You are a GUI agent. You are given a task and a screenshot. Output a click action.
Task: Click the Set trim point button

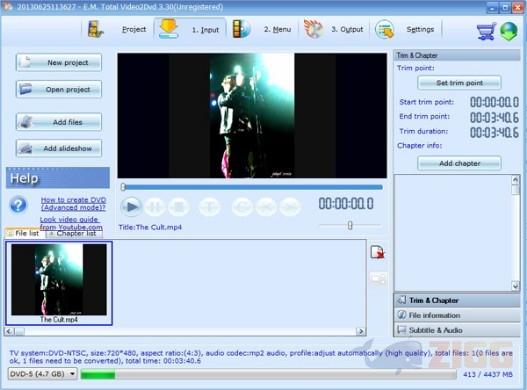459,83
